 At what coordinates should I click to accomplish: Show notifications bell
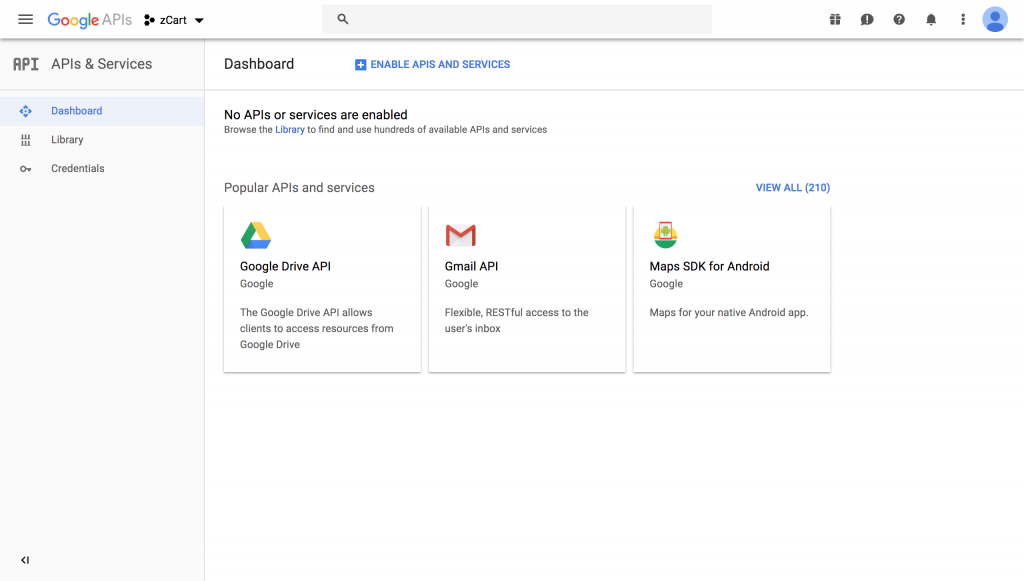[931, 20]
